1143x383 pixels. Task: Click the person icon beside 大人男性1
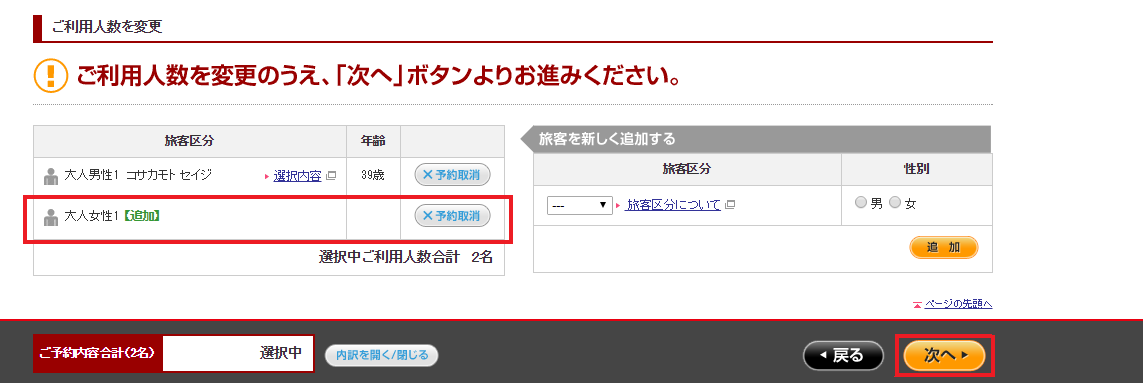click(x=51, y=176)
